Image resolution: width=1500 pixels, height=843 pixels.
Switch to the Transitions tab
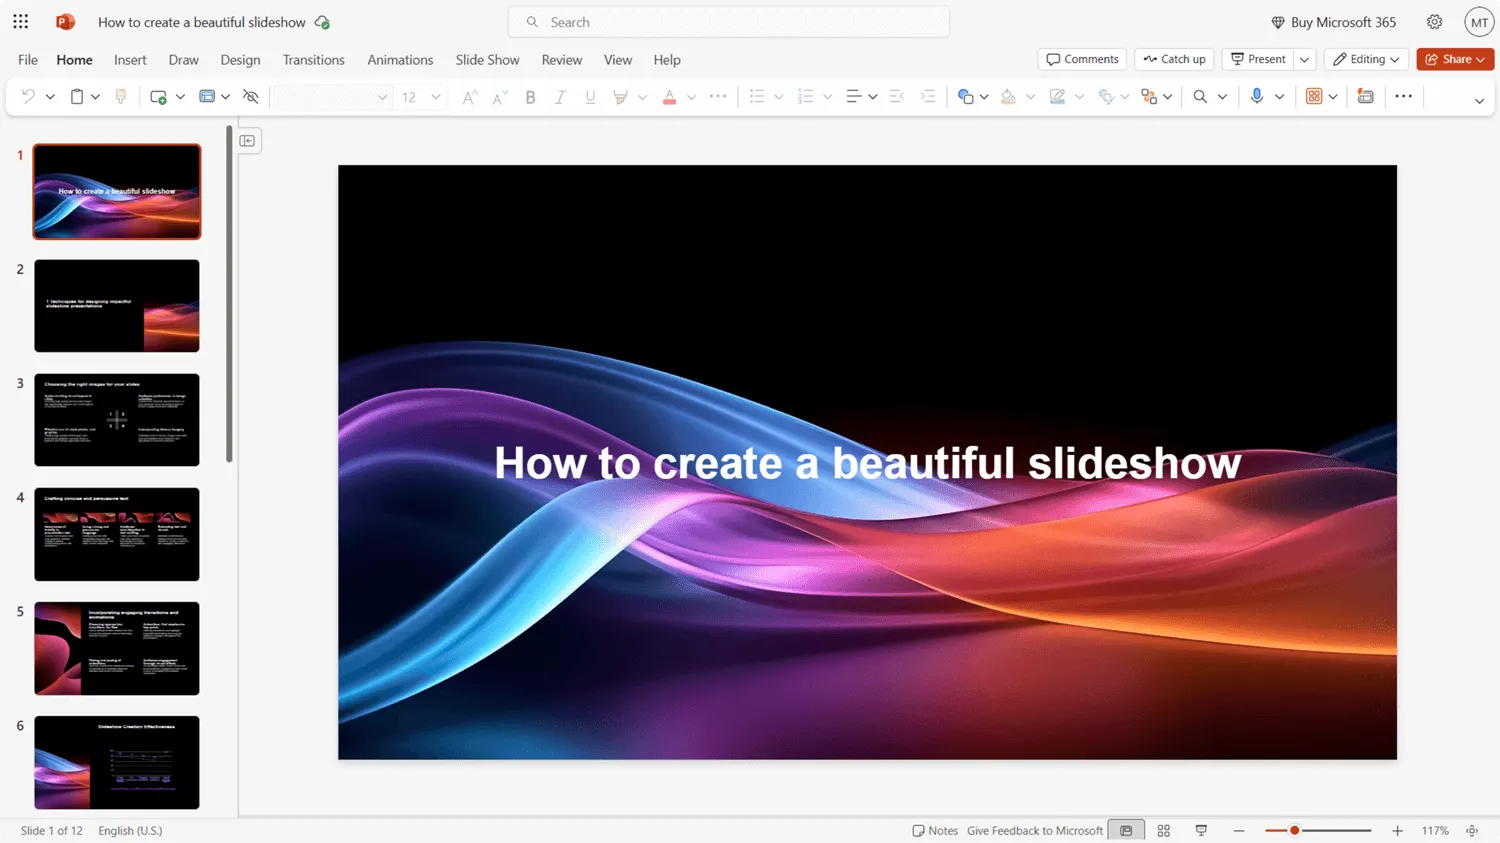[x=313, y=59]
